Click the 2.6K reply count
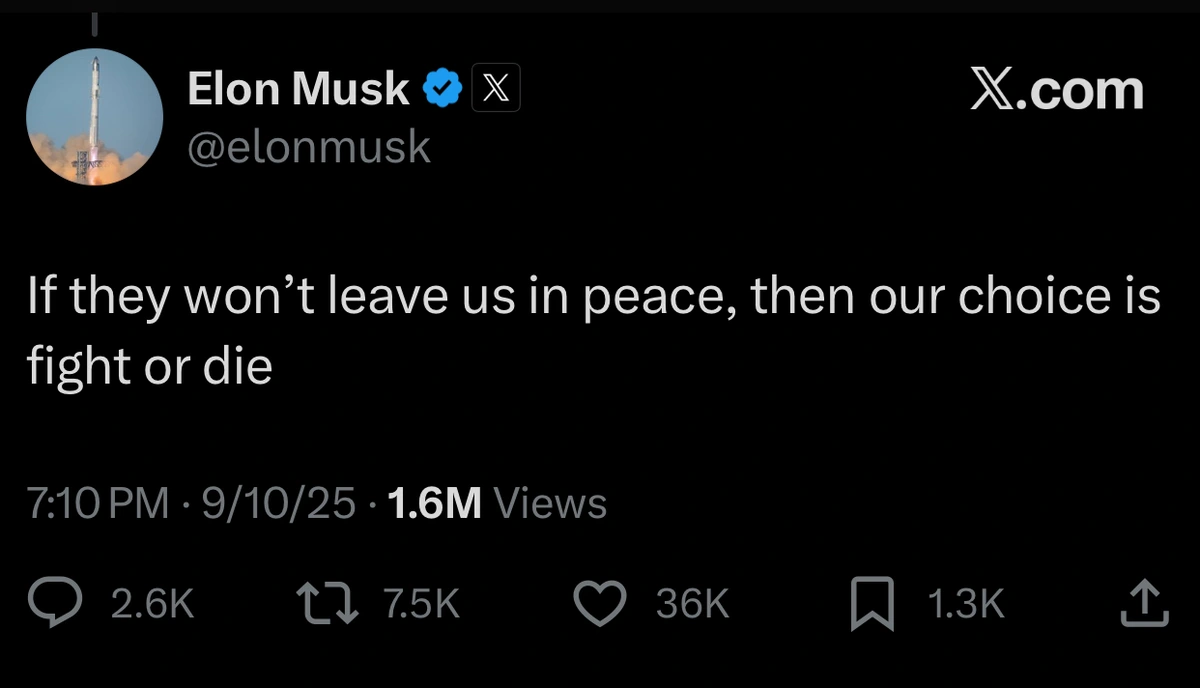 152,604
